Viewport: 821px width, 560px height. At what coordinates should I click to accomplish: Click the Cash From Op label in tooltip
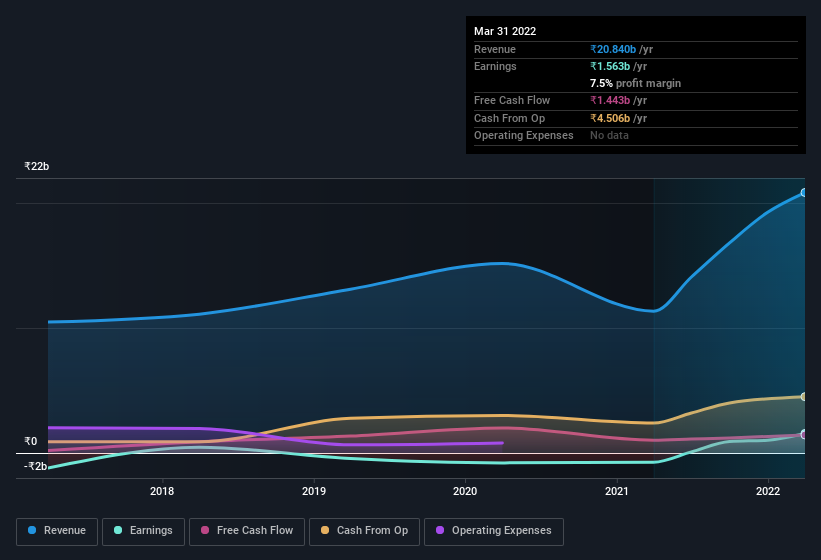tap(509, 118)
